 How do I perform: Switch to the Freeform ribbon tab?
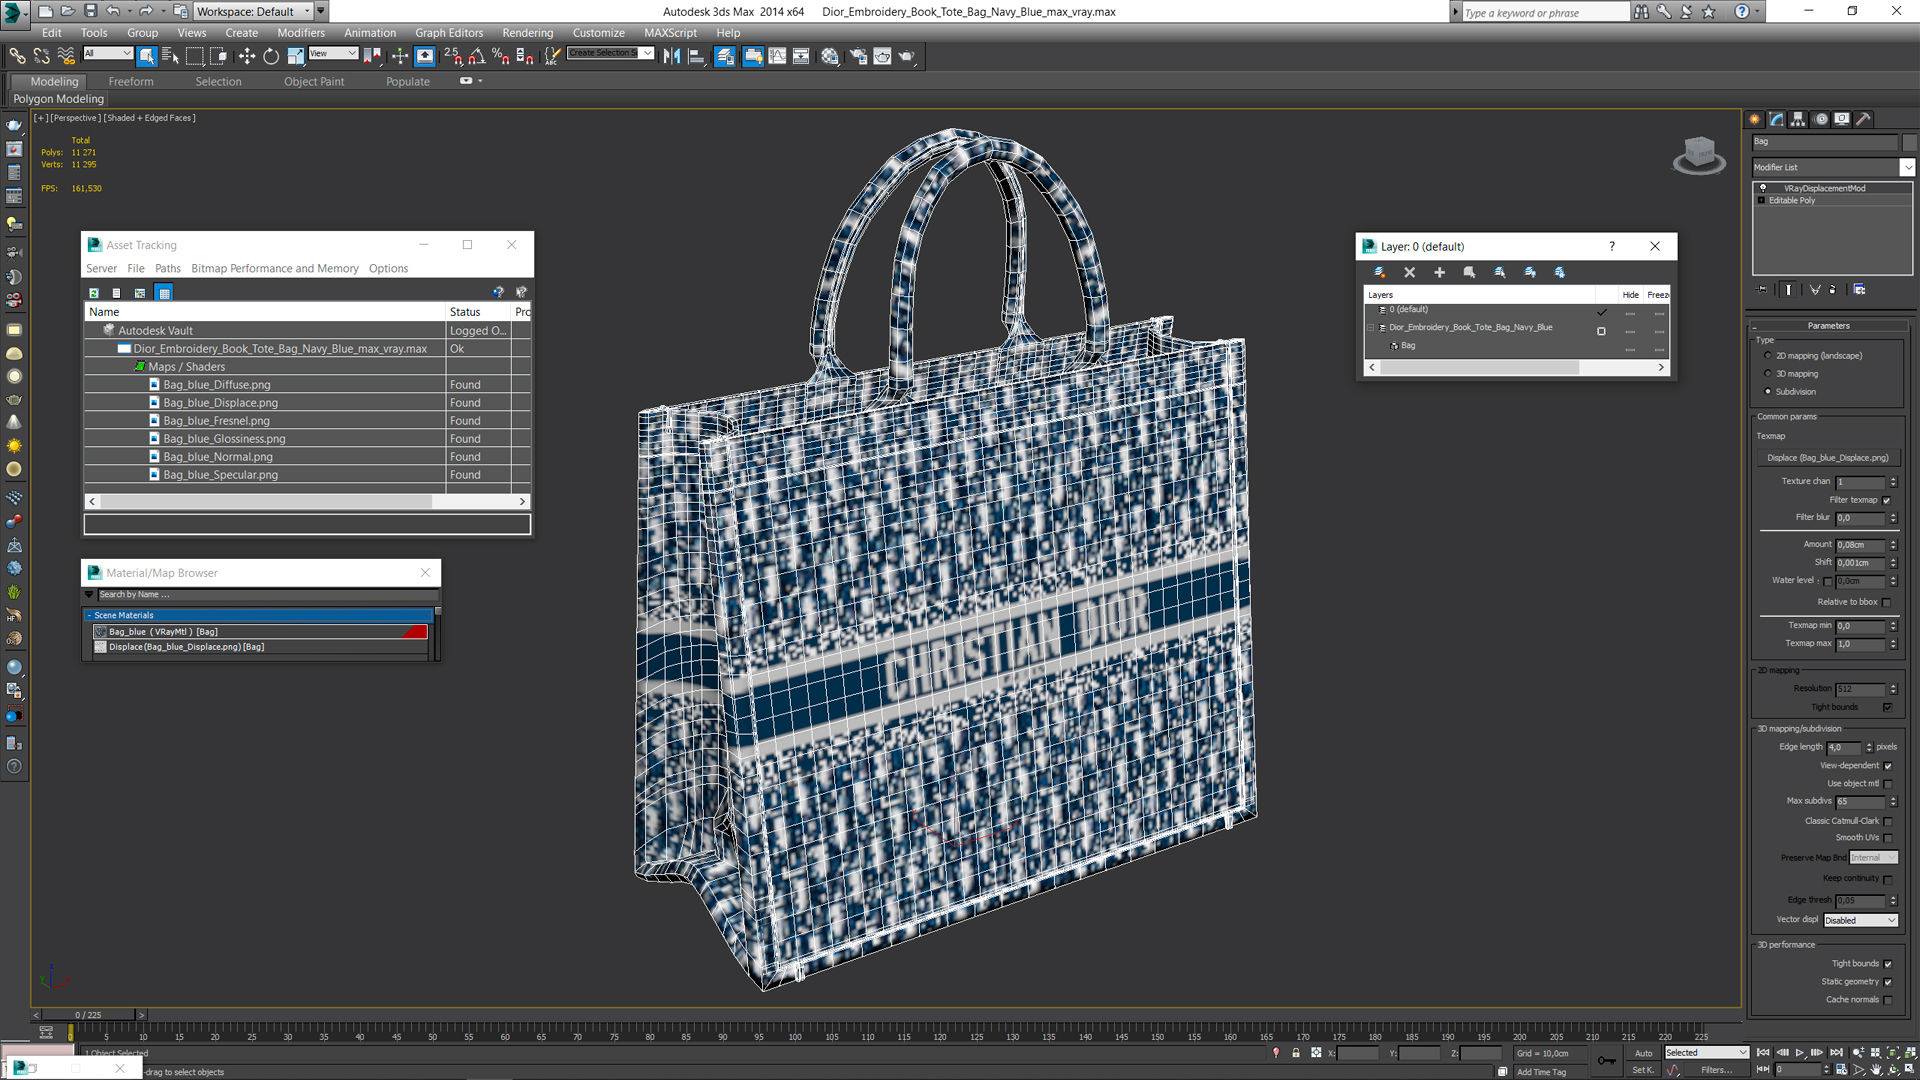[x=131, y=82]
